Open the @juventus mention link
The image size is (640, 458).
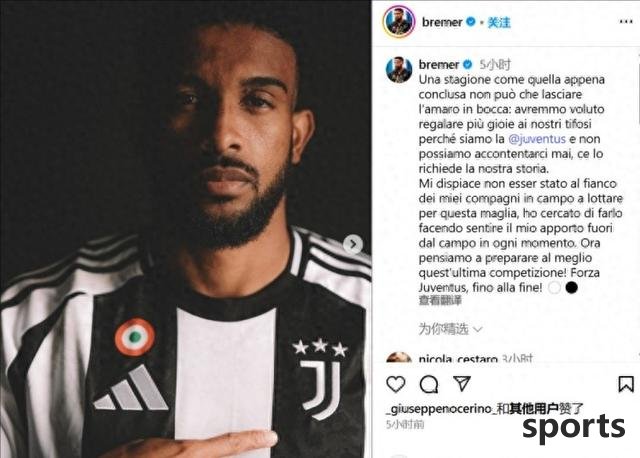pos(537,139)
